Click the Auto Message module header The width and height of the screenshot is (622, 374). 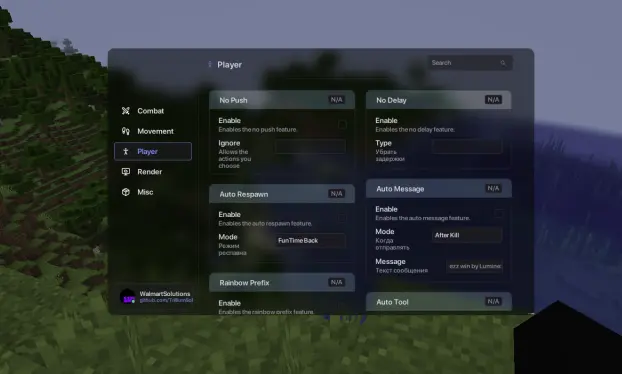point(439,188)
